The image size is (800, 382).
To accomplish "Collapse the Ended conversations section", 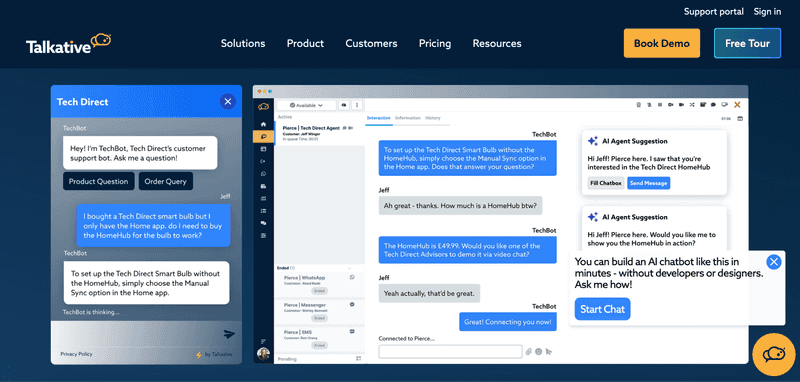I will click(x=349, y=268).
